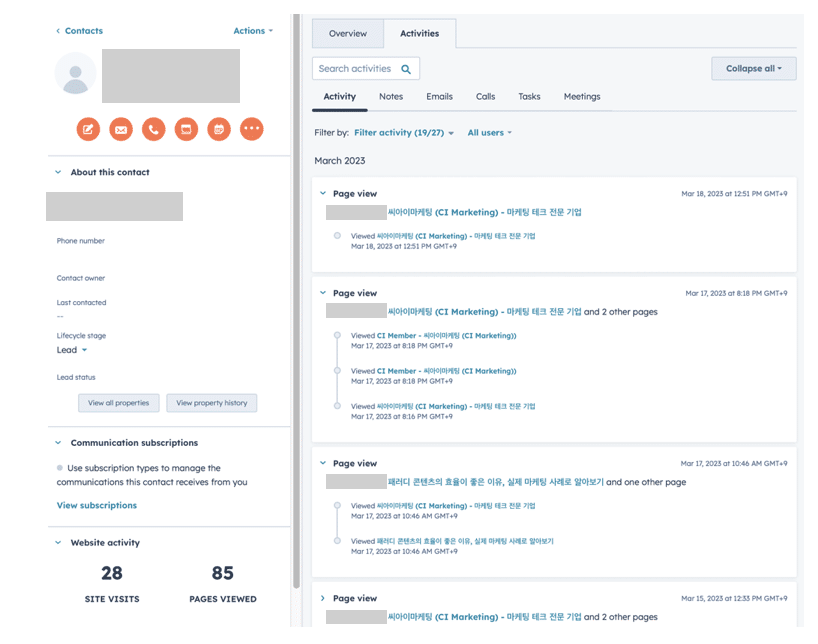Click the Lead status property label
This screenshot has width=818, height=644.
(x=76, y=377)
